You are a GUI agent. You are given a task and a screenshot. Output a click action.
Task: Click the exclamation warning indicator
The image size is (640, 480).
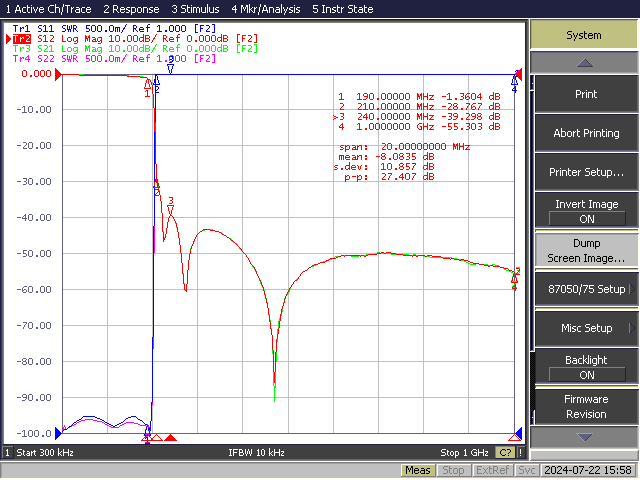(520, 453)
